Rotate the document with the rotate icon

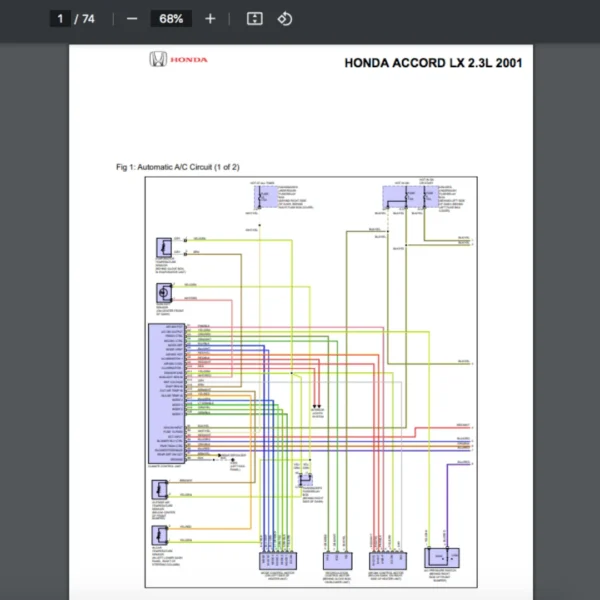pyautogui.click(x=285, y=19)
